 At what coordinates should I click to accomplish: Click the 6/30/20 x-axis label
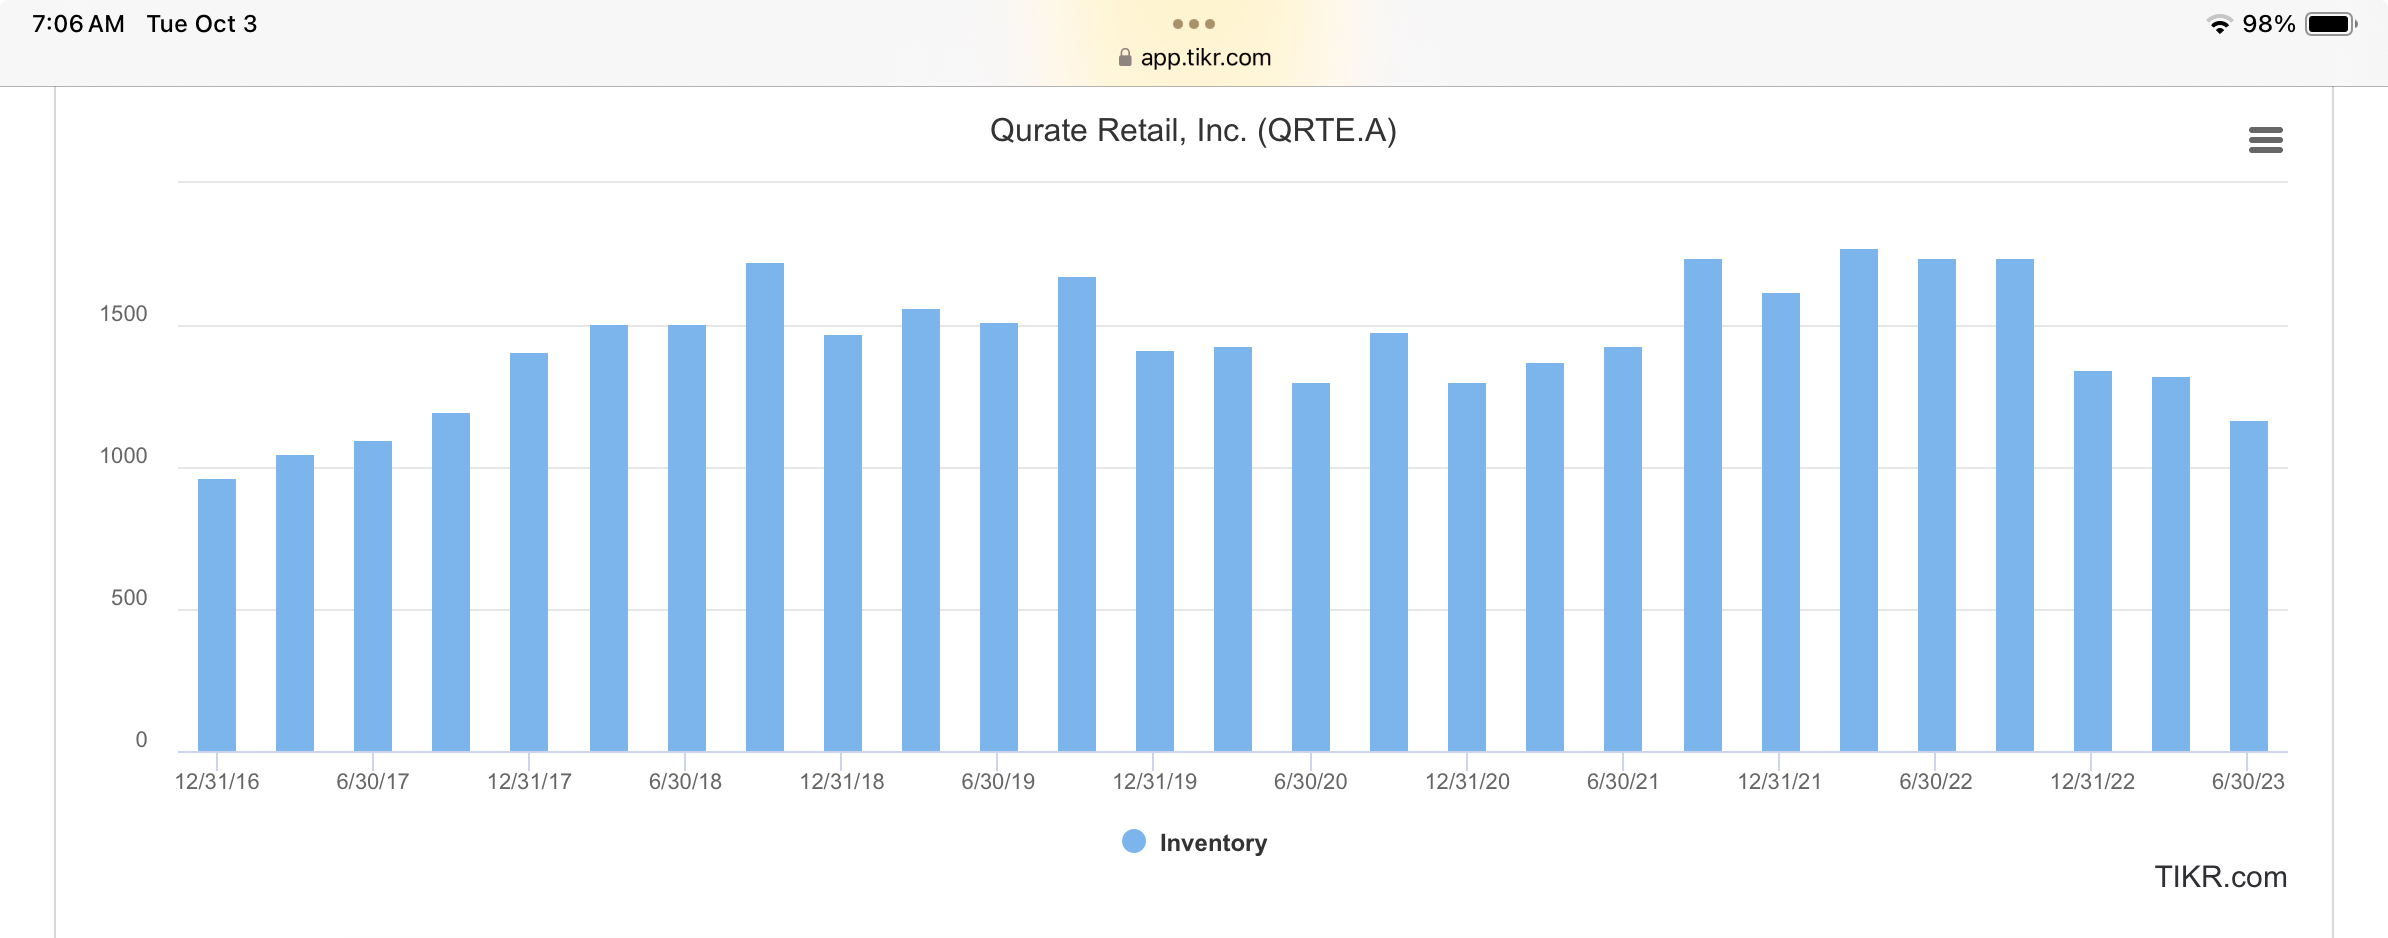pos(1311,782)
